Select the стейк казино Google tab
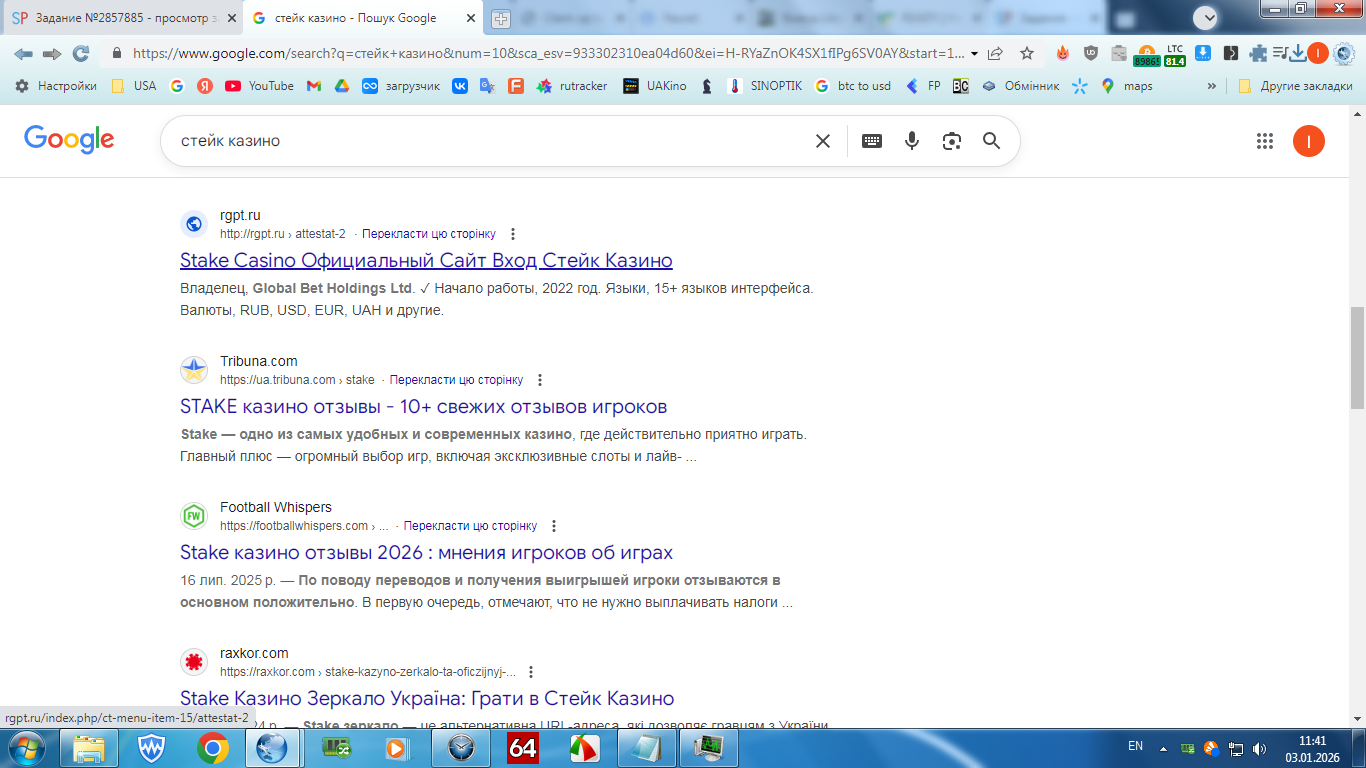Viewport: 1366px width, 768px height. pos(365,18)
